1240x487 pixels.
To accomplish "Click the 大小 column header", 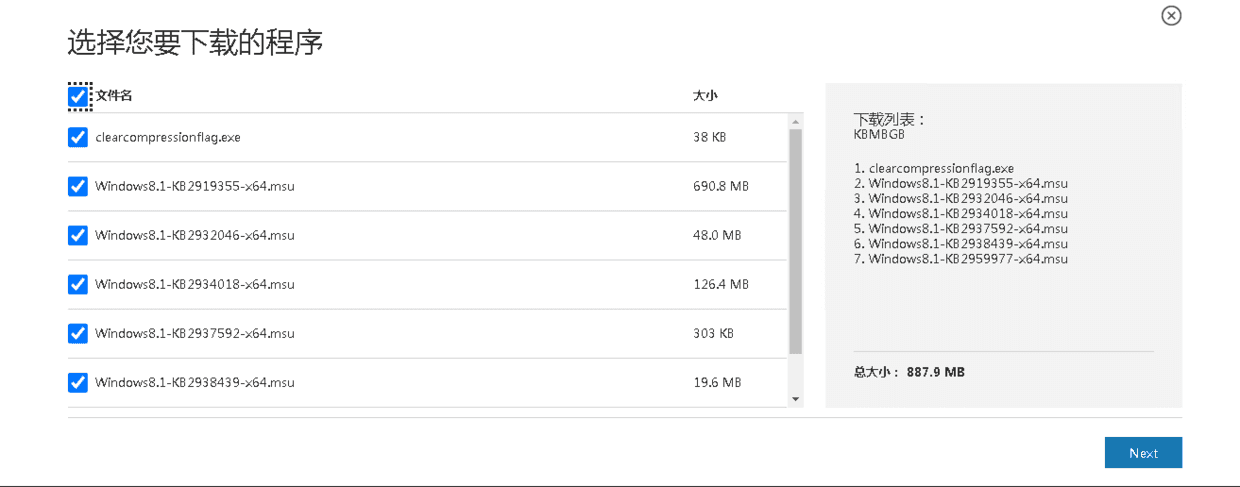I will coord(705,96).
